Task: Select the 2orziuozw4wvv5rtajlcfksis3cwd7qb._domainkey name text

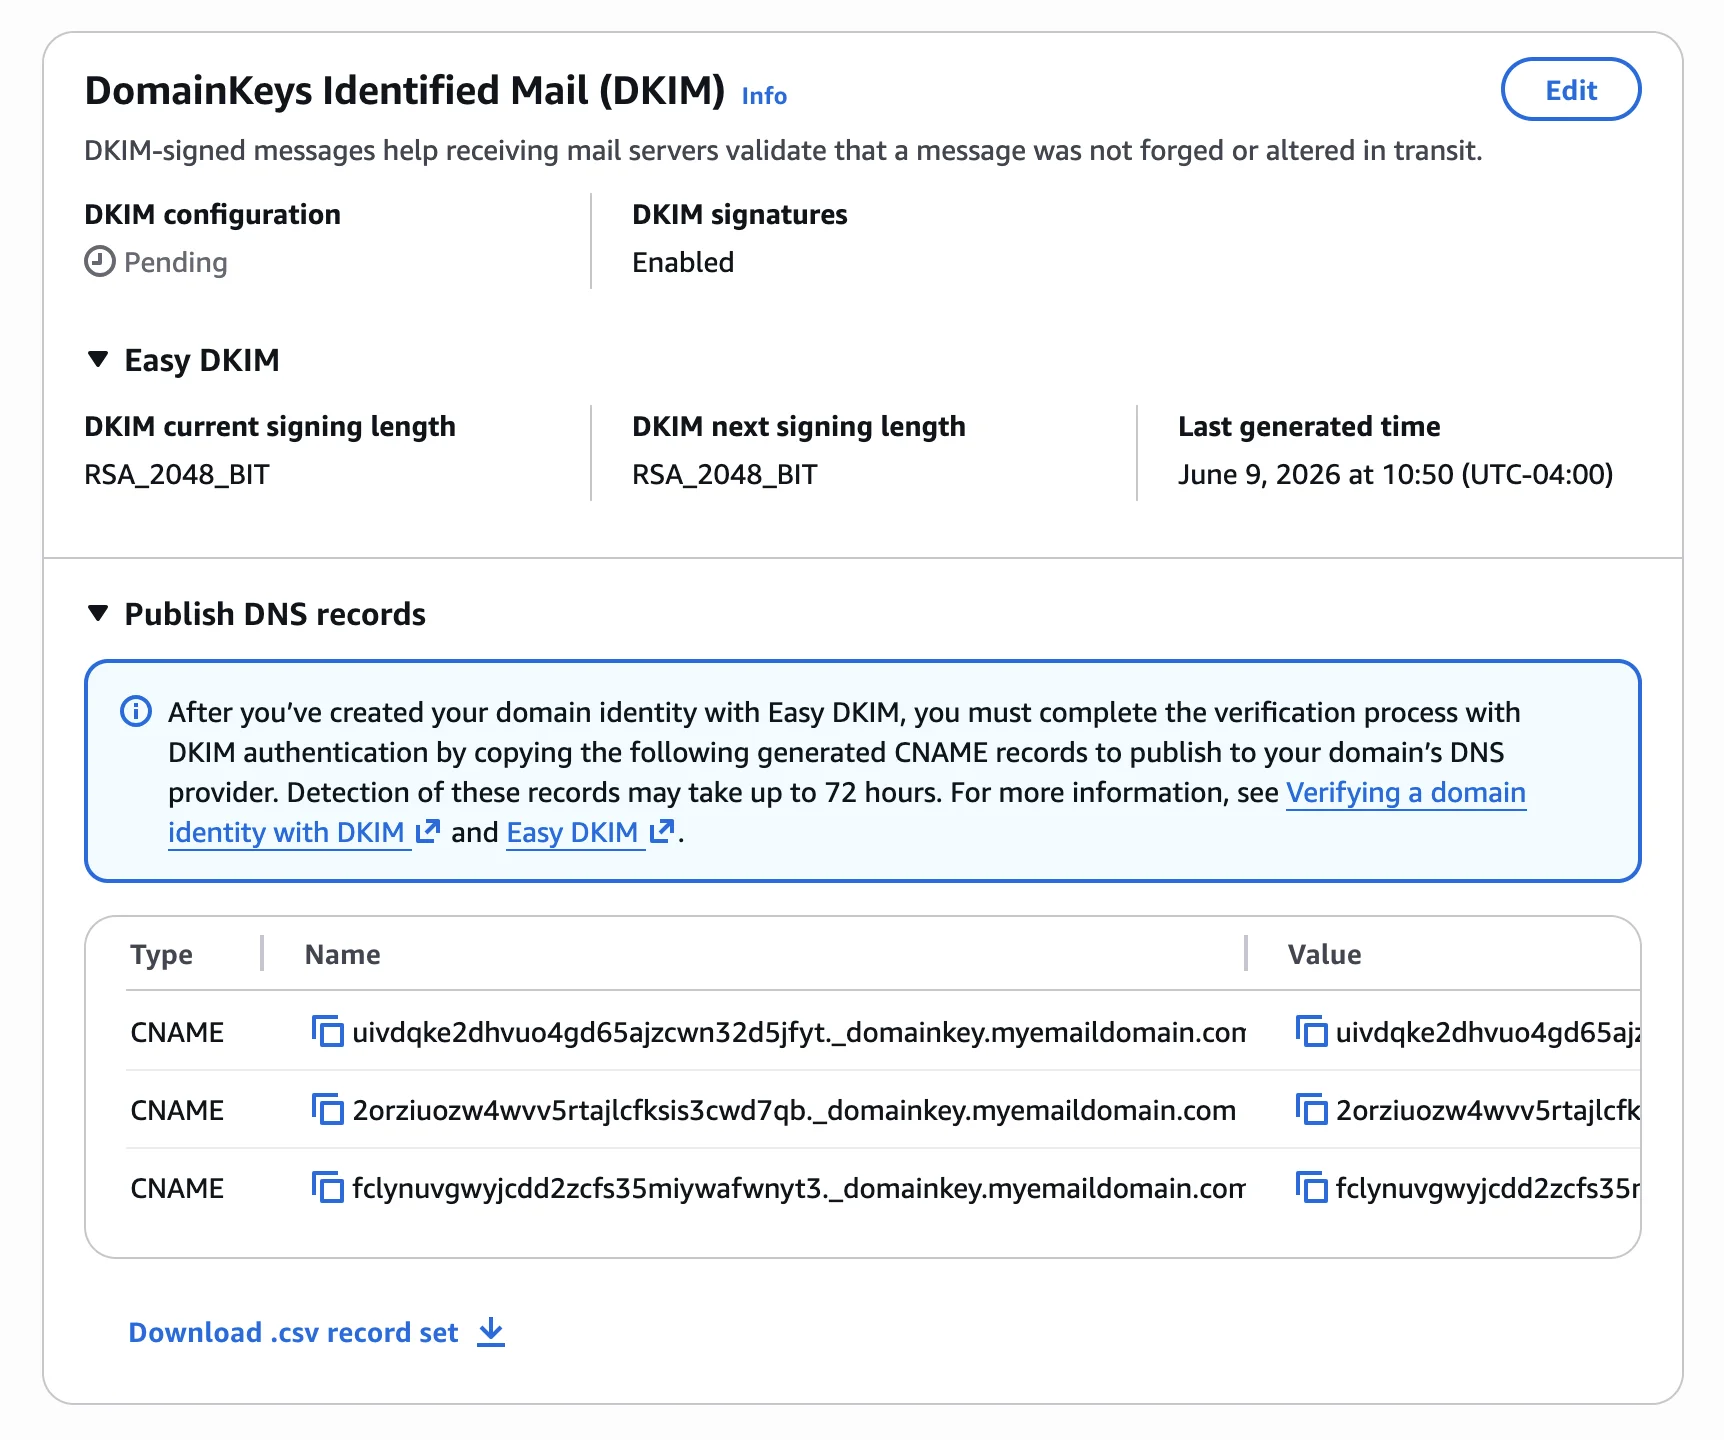Action: coord(794,1110)
